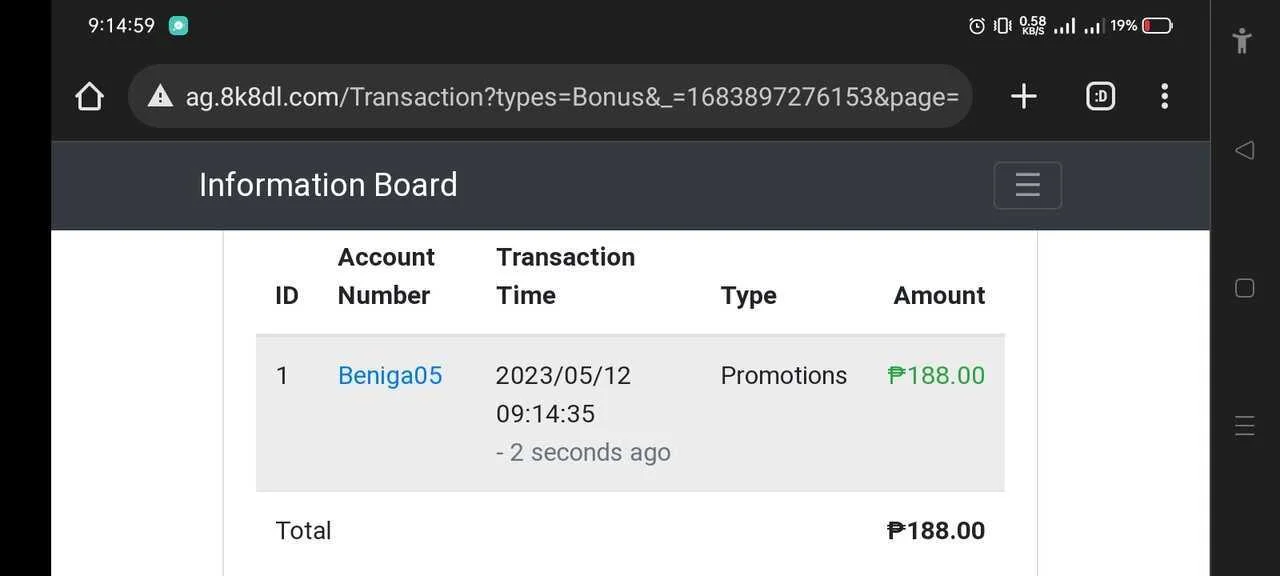Tap the accessibility figure icon
1280x576 pixels.
(1242, 41)
